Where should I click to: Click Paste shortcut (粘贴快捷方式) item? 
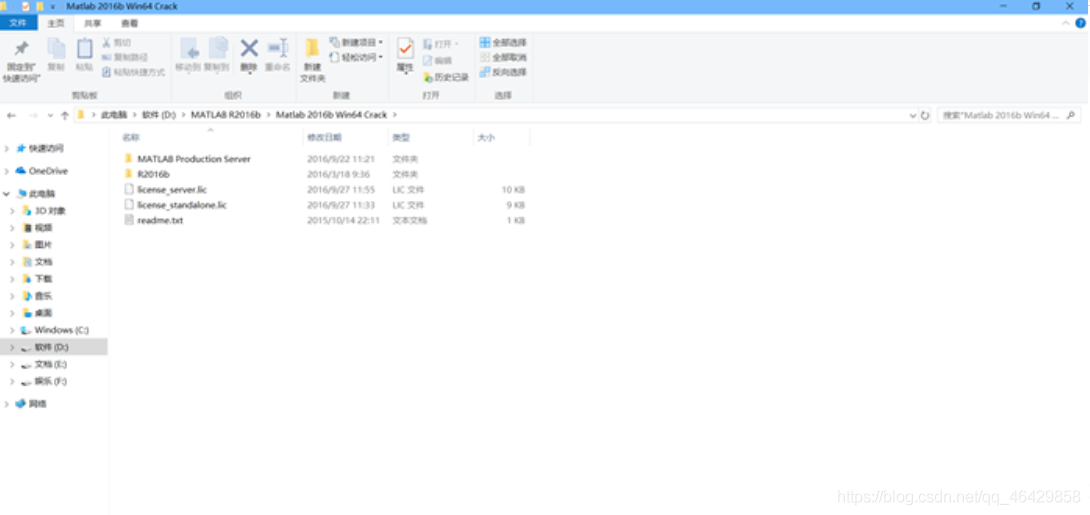coord(133,72)
